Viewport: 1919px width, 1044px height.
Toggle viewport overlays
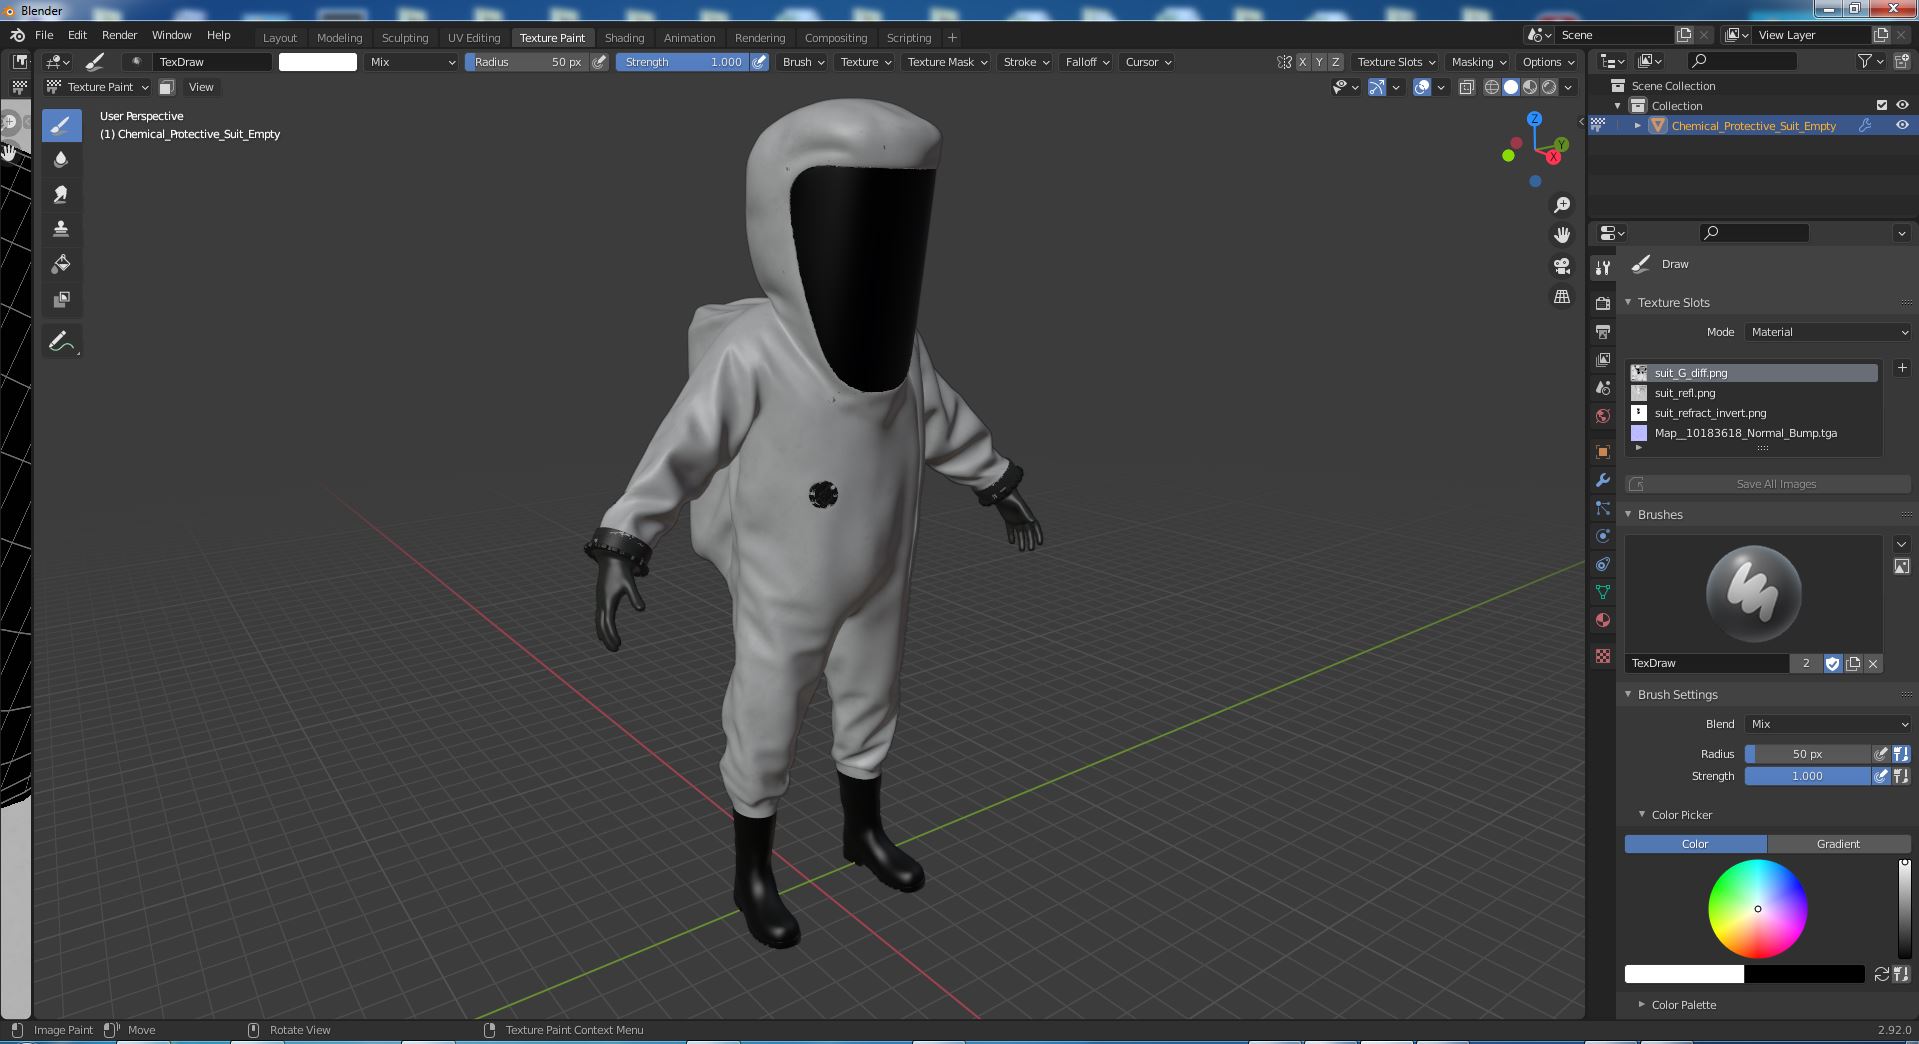point(1422,87)
